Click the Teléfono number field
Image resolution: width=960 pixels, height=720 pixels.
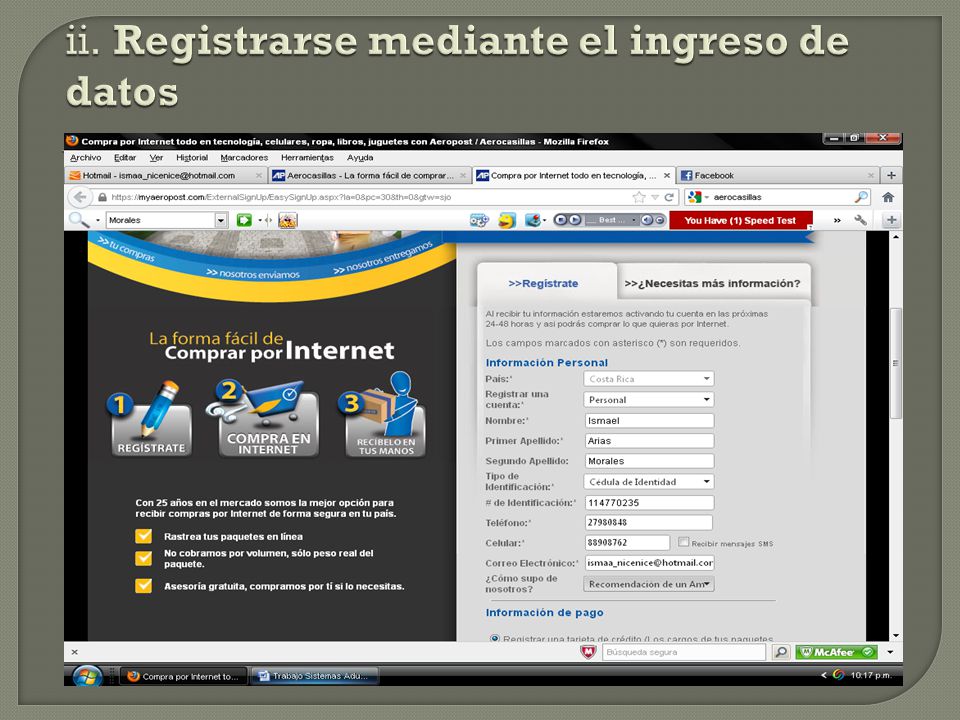(649, 522)
